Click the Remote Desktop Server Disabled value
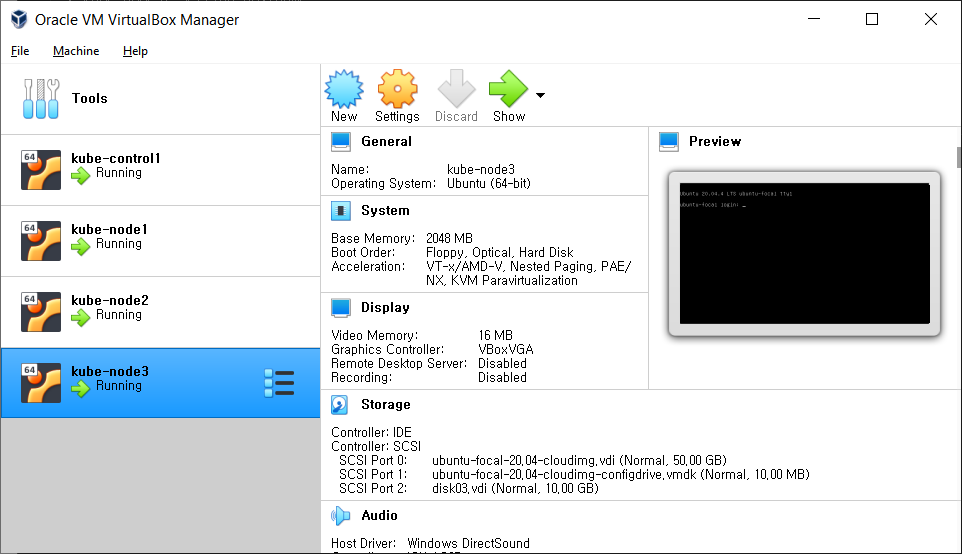Viewport: 962px width, 554px height. pos(502,363)
